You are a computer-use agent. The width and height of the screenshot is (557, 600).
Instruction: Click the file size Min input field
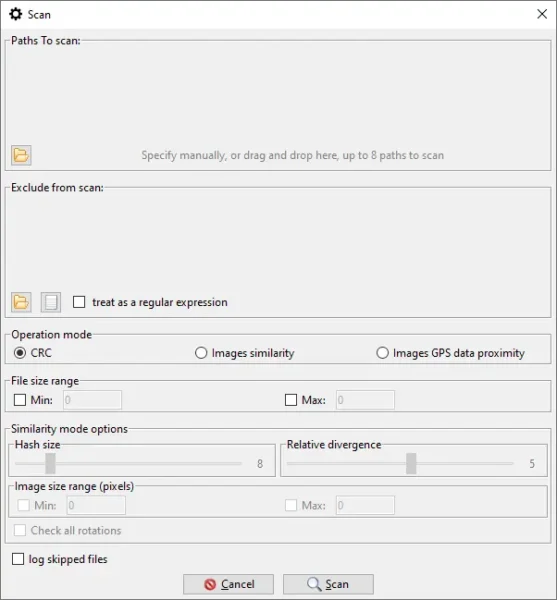pos(93,400)
